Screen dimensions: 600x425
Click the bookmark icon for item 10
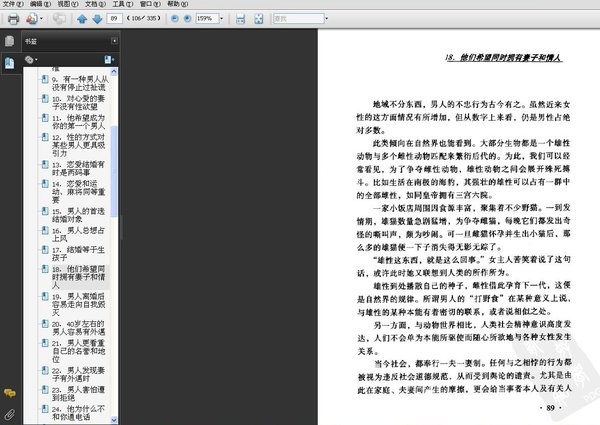(45, 98)
